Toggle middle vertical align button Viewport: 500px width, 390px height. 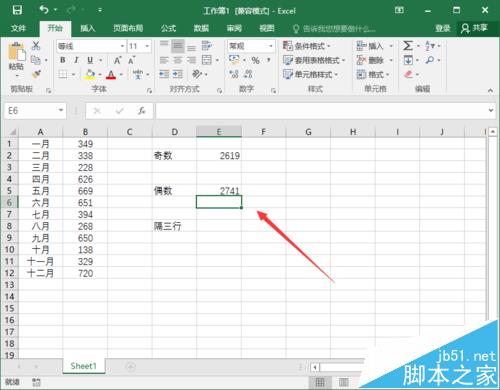click(x=178, y=46)
